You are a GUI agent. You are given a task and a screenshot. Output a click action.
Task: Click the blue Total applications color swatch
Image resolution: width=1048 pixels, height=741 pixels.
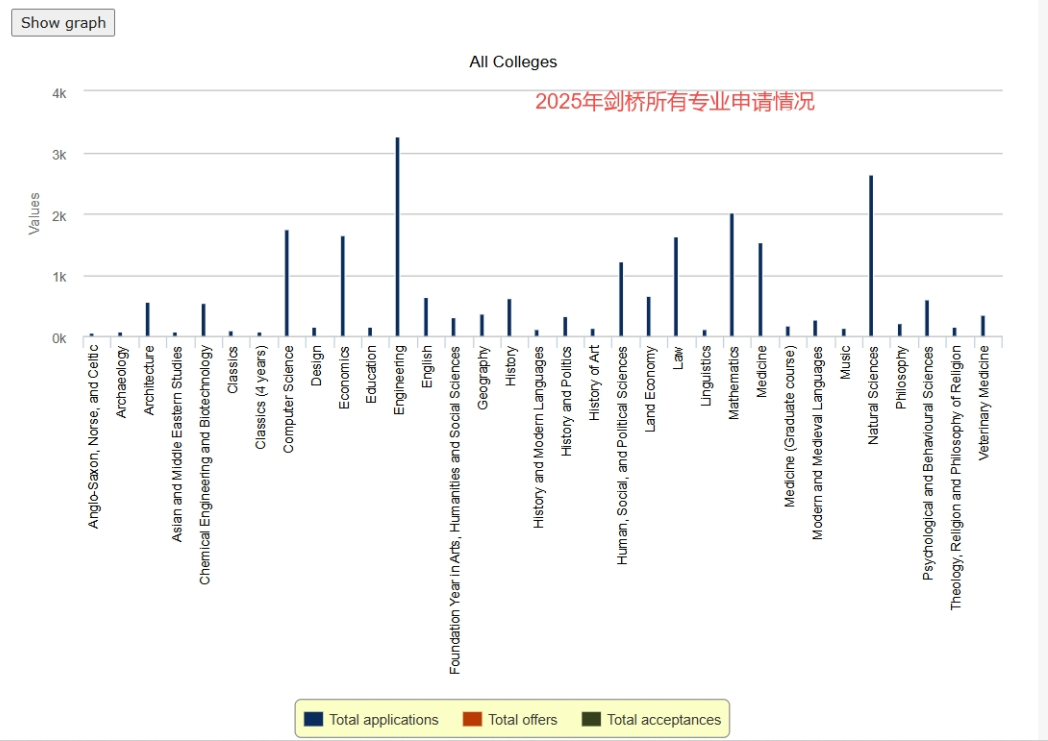coord(313,719)
